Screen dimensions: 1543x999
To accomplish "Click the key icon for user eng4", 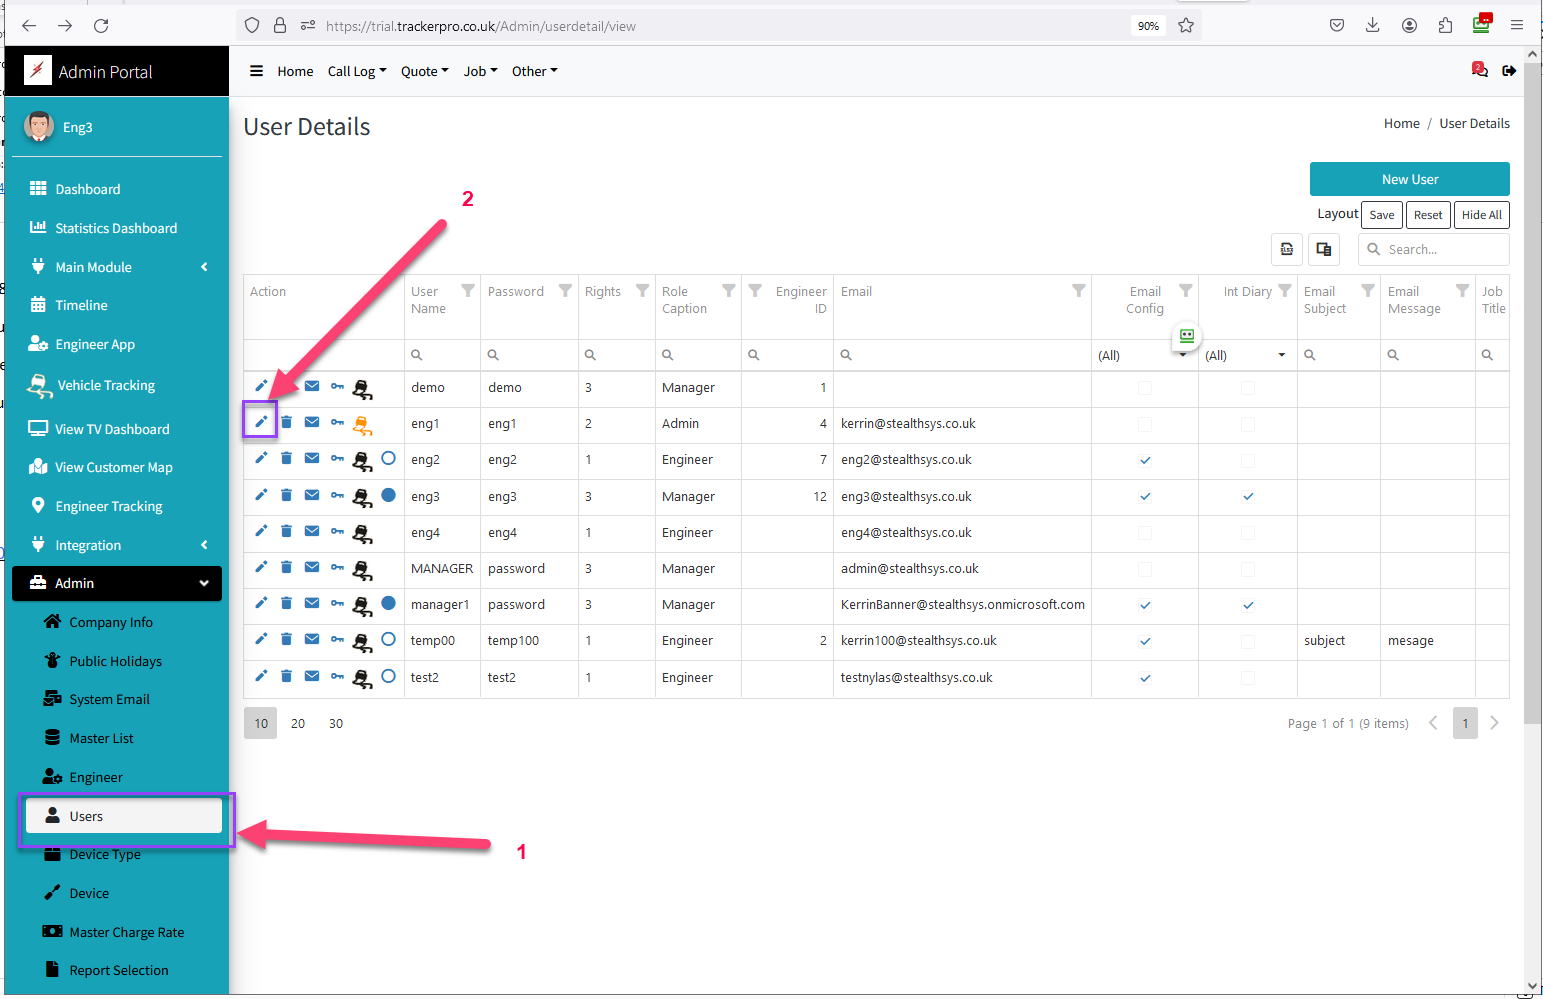I will click(338, 531).
